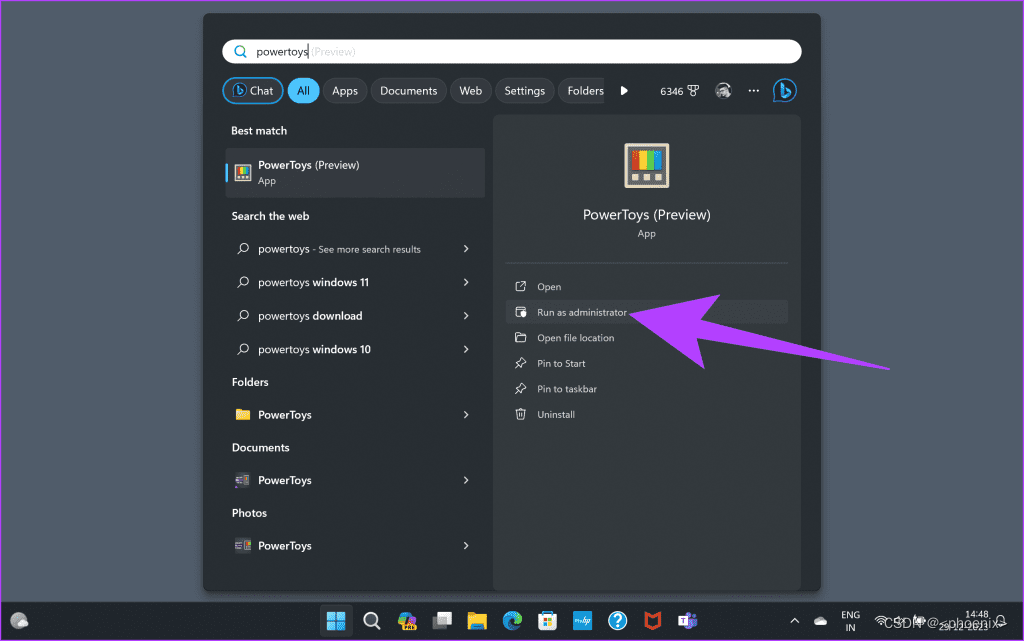Open Microsoft Teams from the taskbar
The height and width of the screenshot is (641, 1024).
687,621
